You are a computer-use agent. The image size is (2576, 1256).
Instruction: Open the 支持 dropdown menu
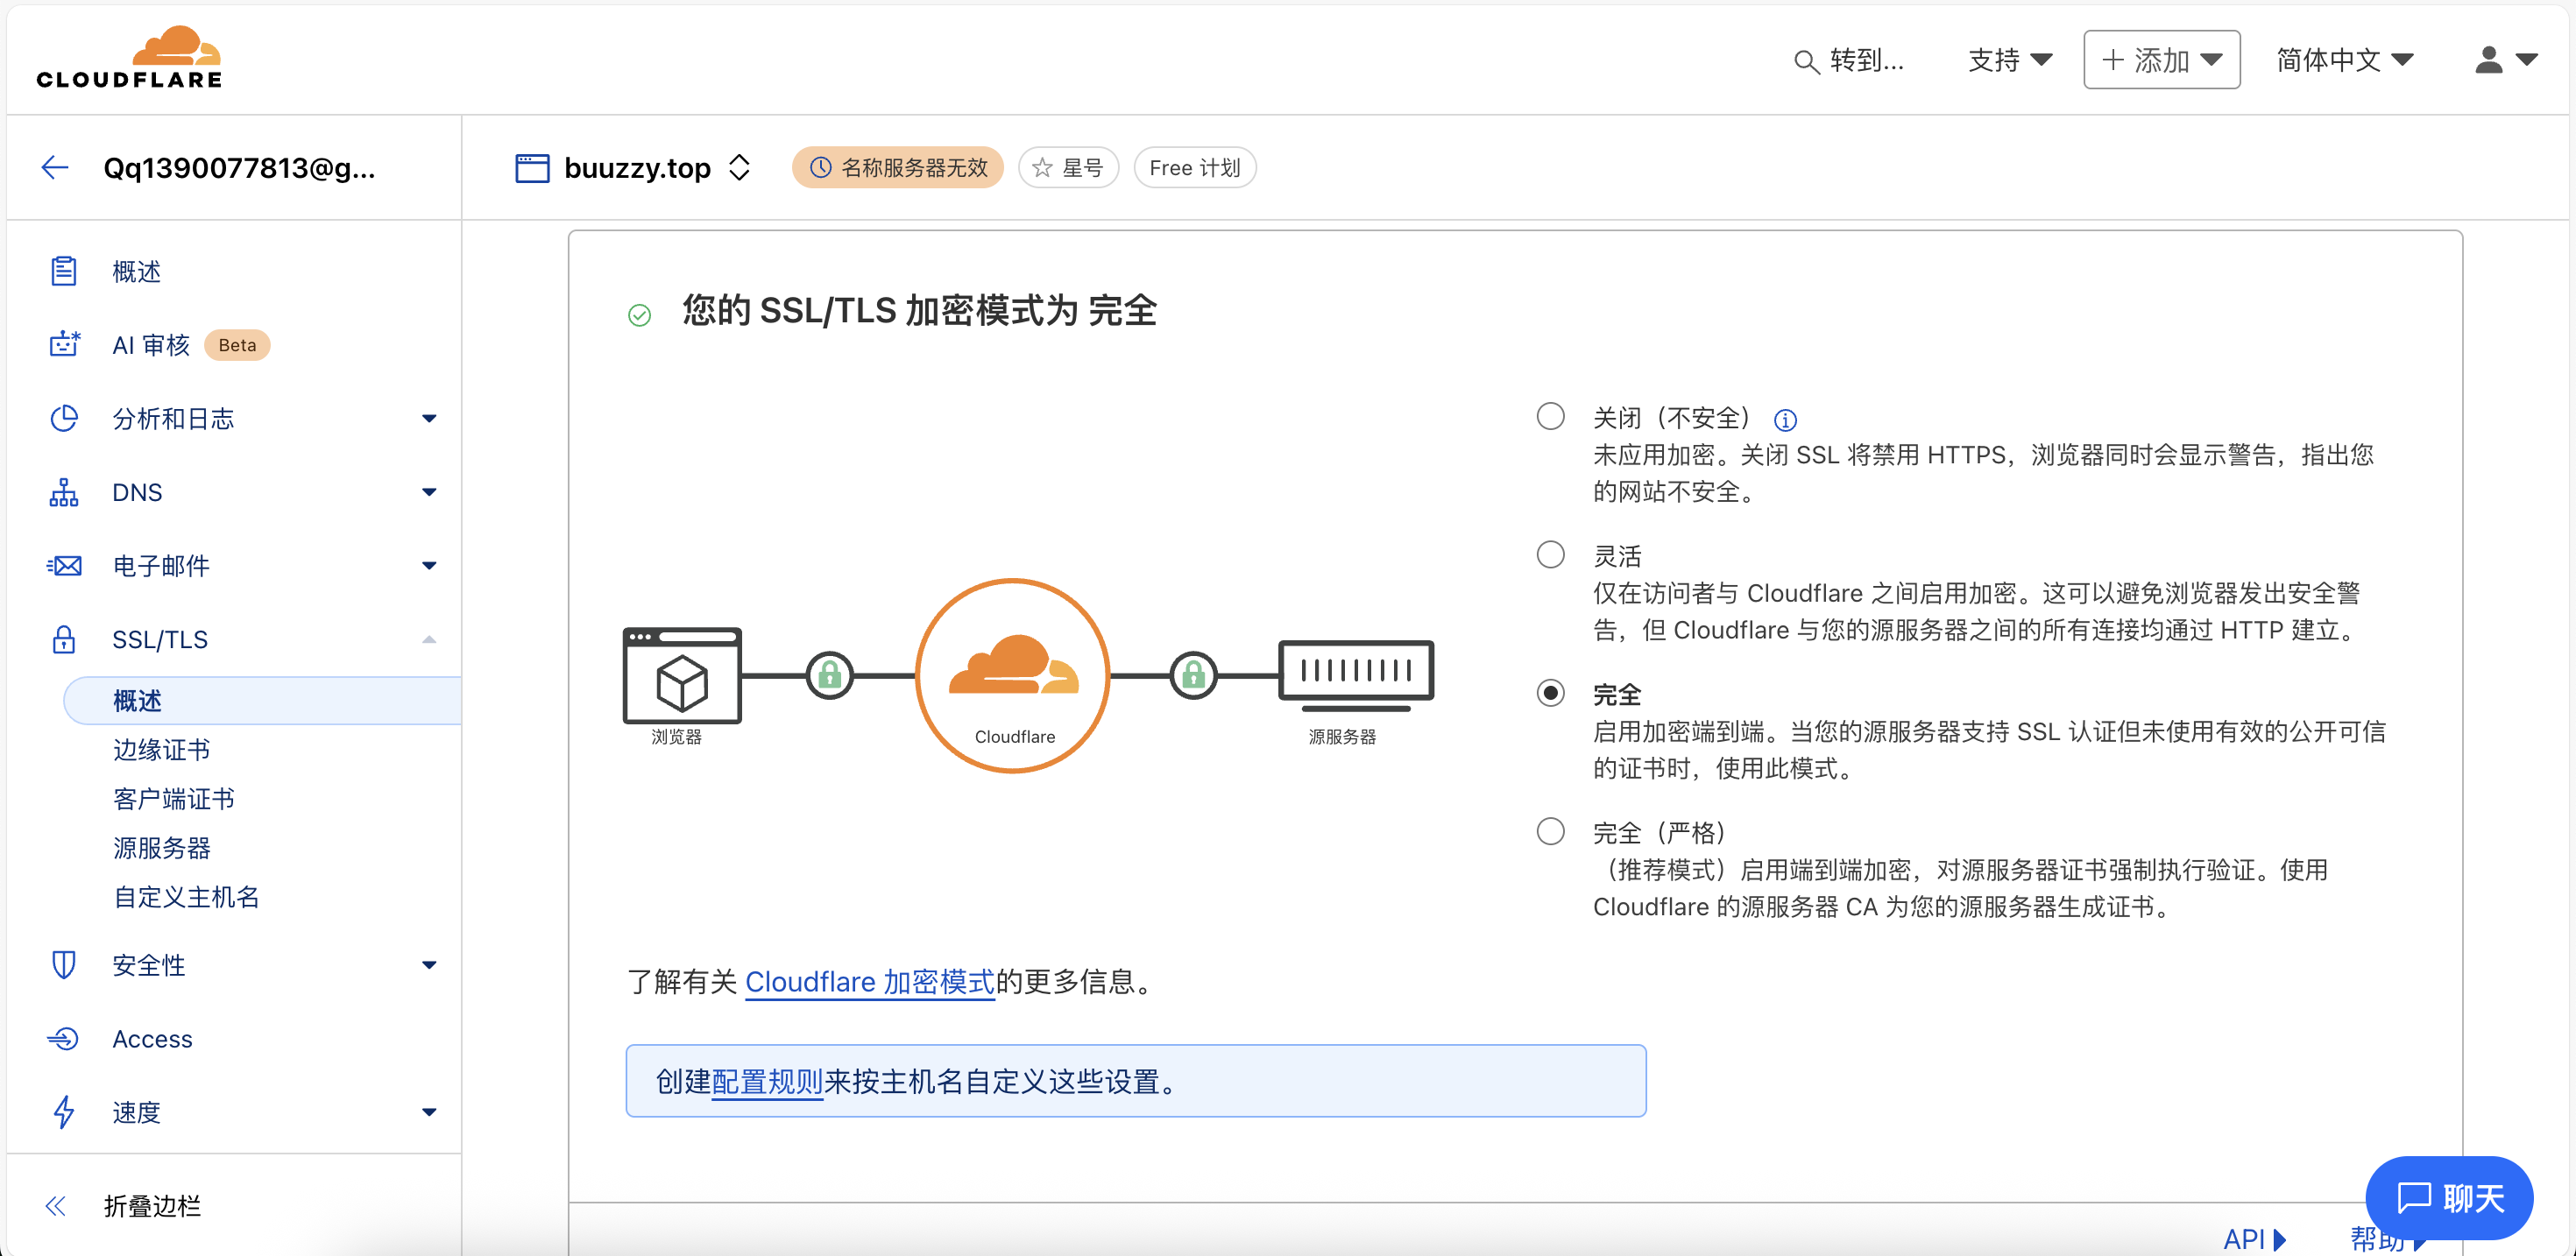(2010, 60)
